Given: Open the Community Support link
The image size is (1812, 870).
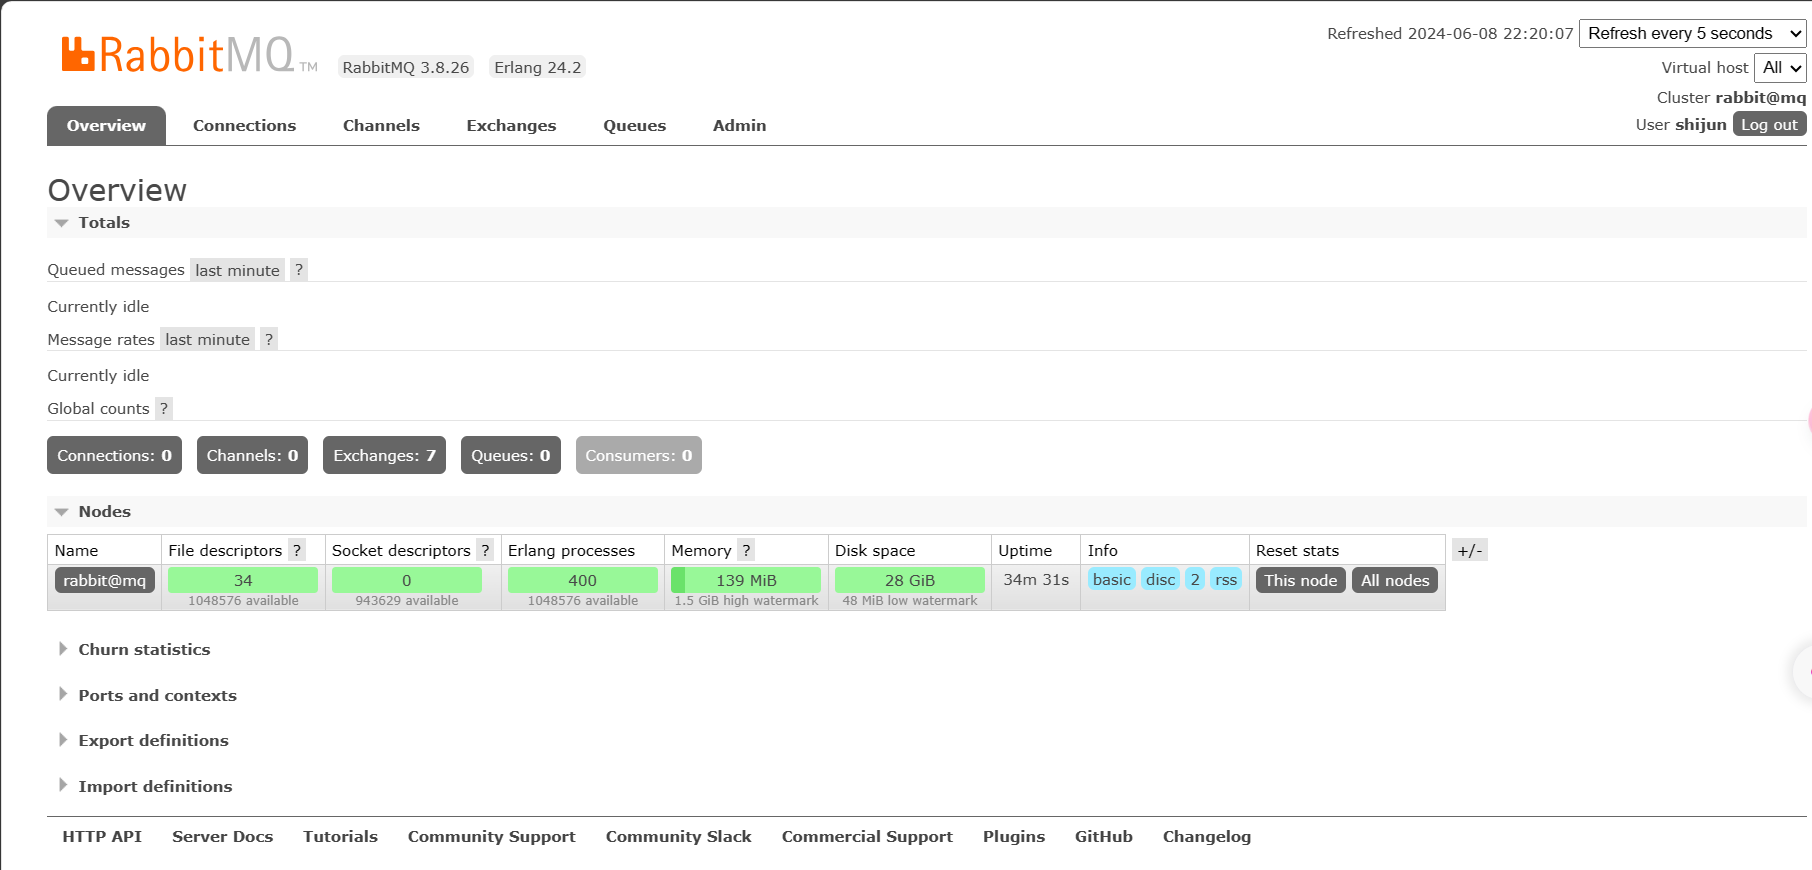Looking at the screenshot, I should [x=491, y=836].
